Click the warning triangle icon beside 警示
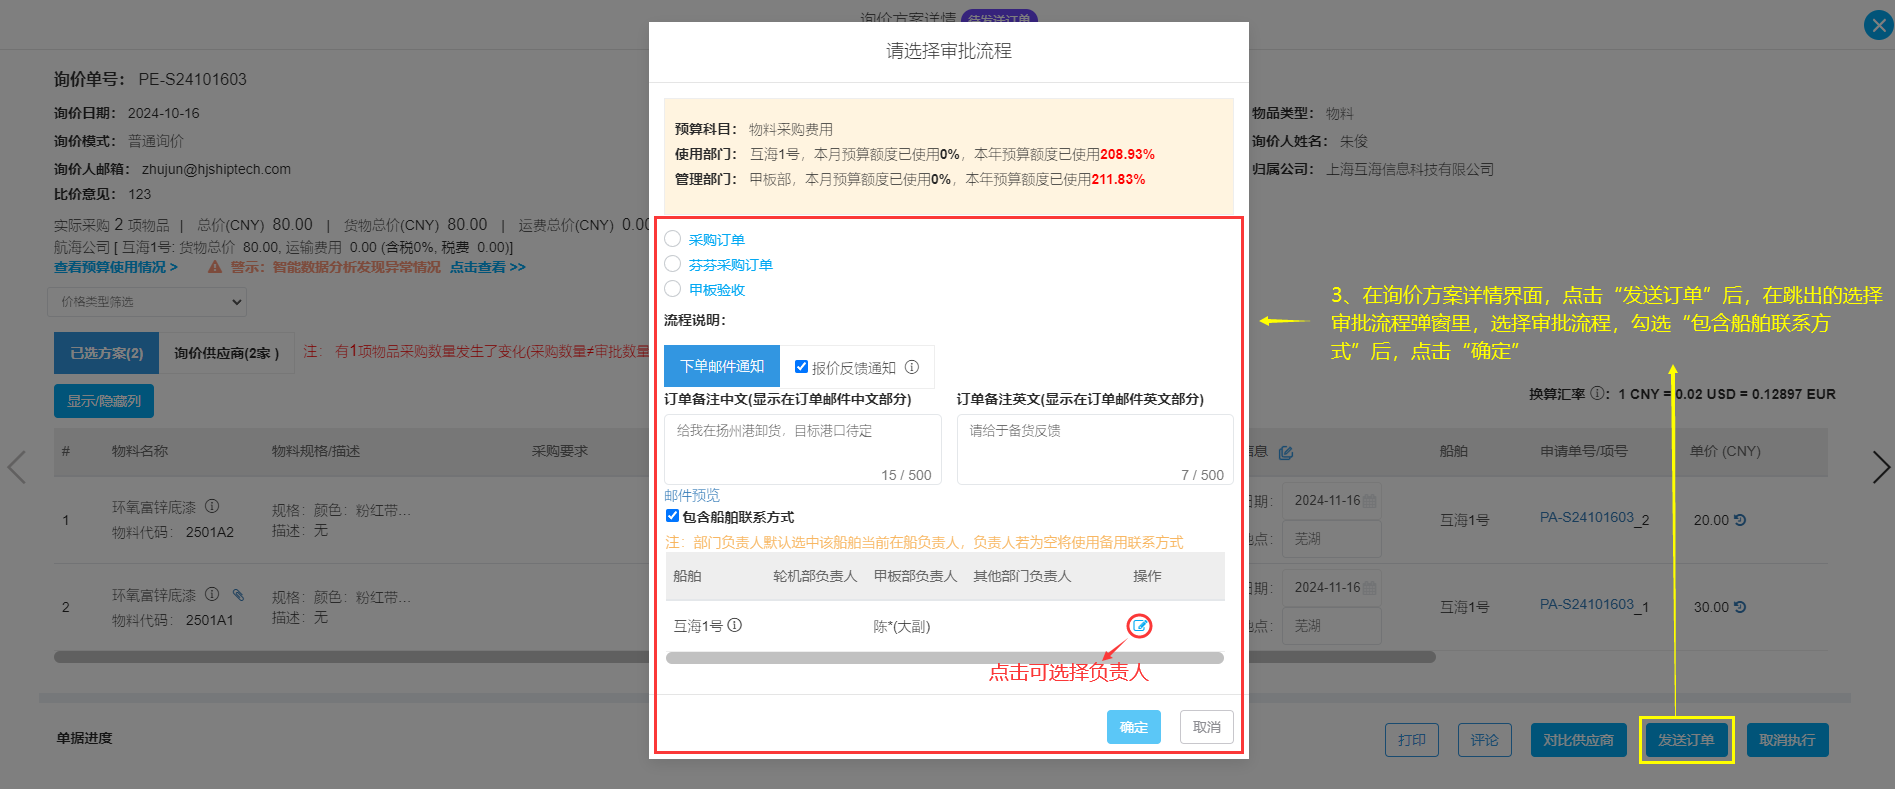The height and width of the screenshot is (789, 1895). coord(215,267)
